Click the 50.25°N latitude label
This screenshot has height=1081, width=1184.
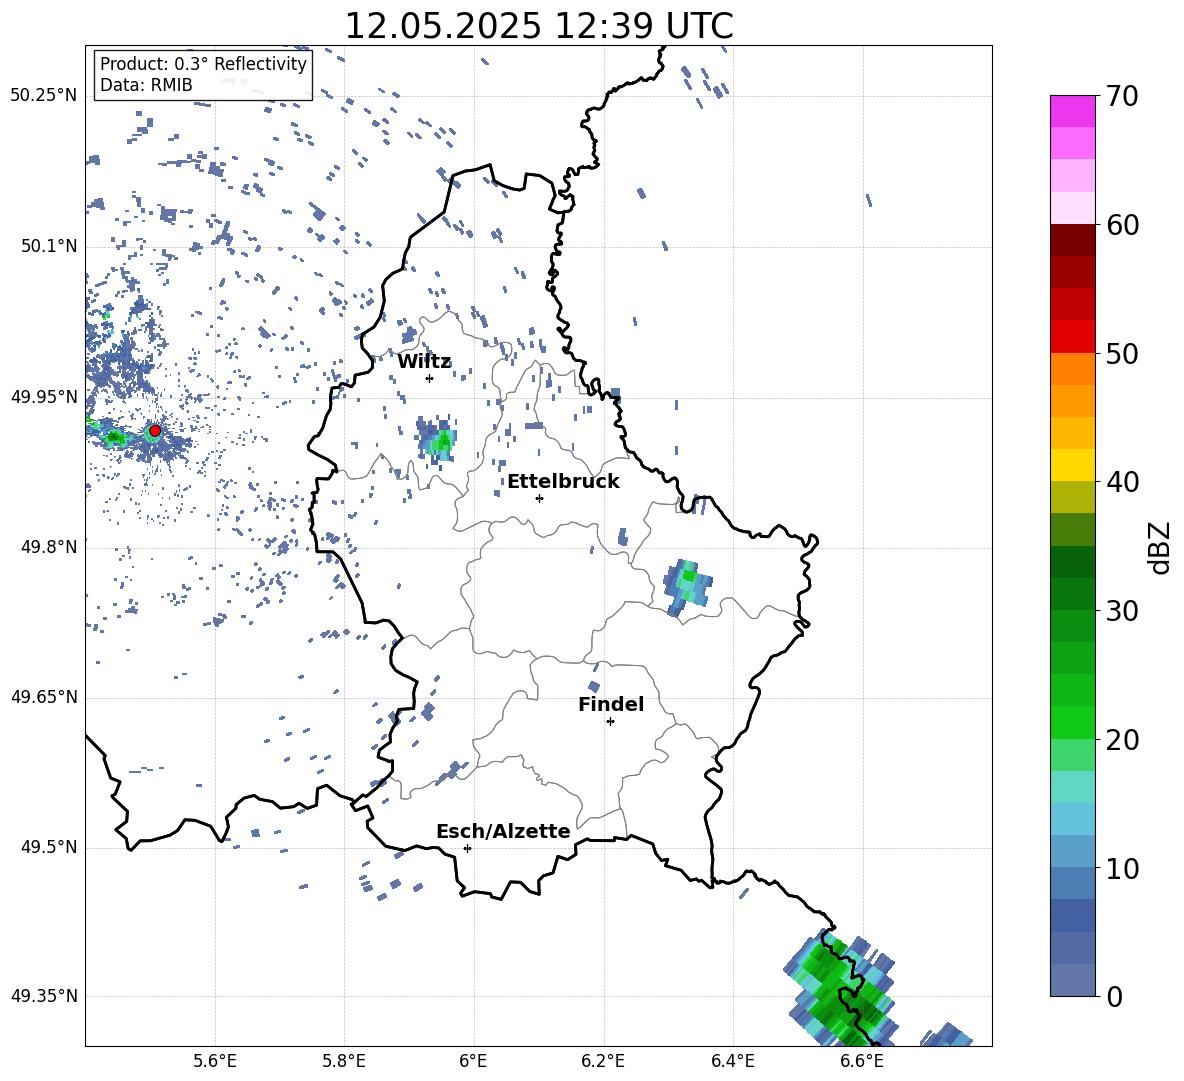44,96
